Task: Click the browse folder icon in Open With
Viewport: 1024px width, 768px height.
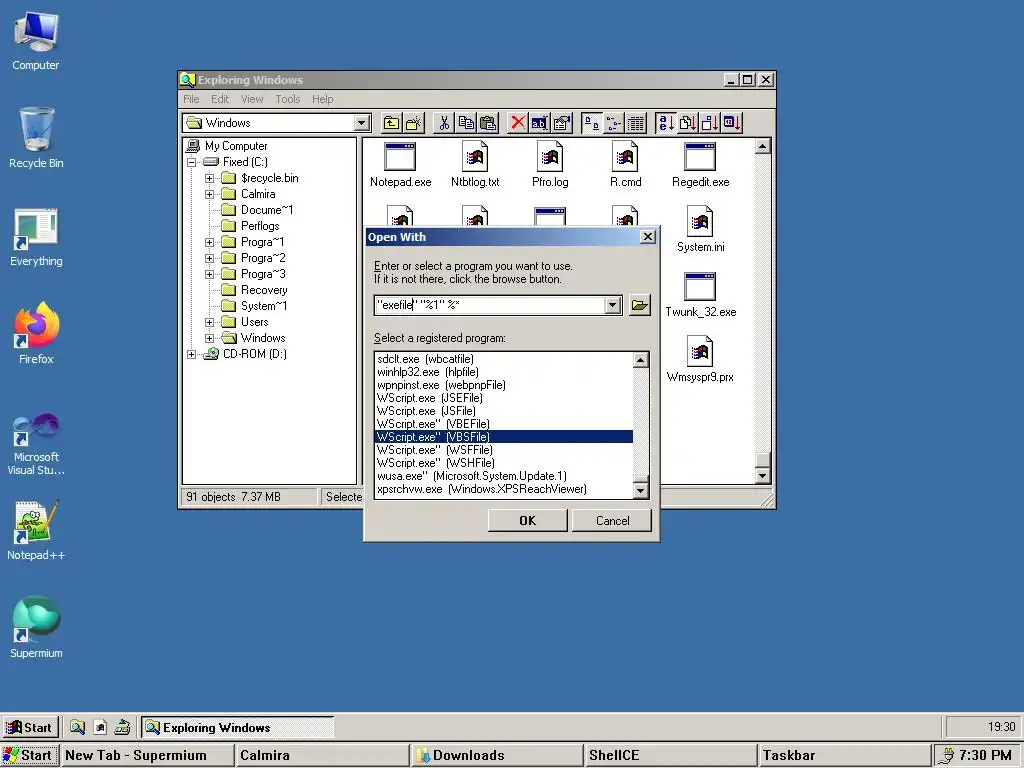Action: click(x=639, y=305)
